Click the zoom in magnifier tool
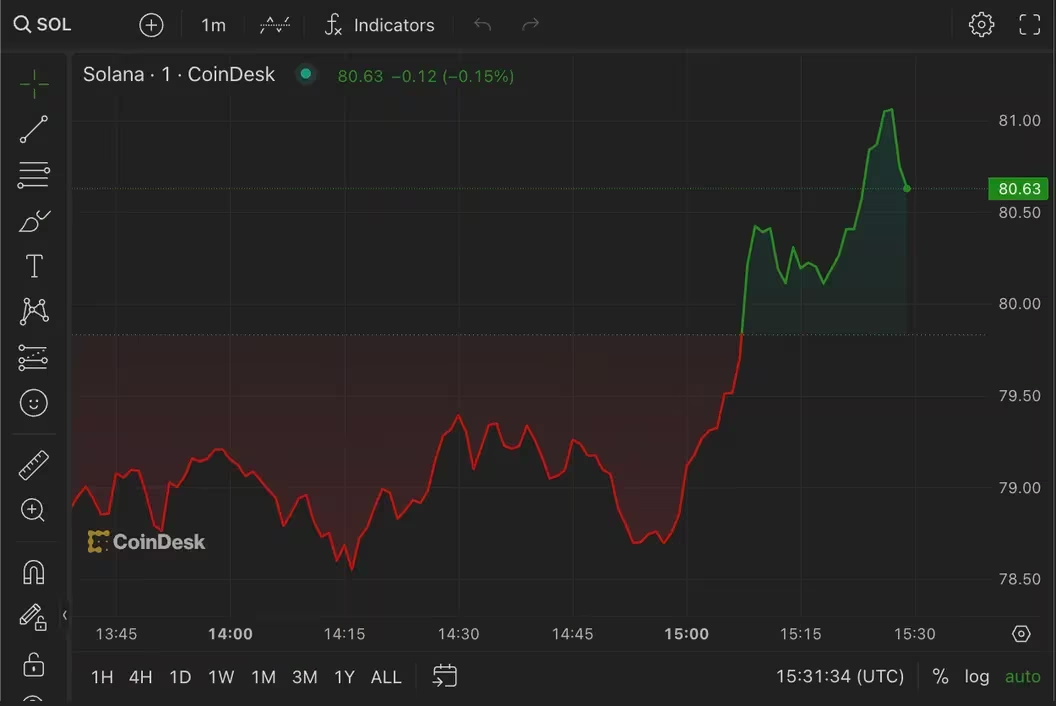Image resolution: width=1056 pixels, height=706 pixels. 34,511
